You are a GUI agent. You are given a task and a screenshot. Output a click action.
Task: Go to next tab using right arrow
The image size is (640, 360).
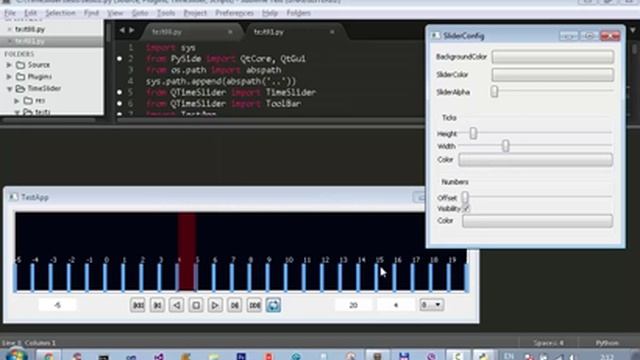click(131, 31)
